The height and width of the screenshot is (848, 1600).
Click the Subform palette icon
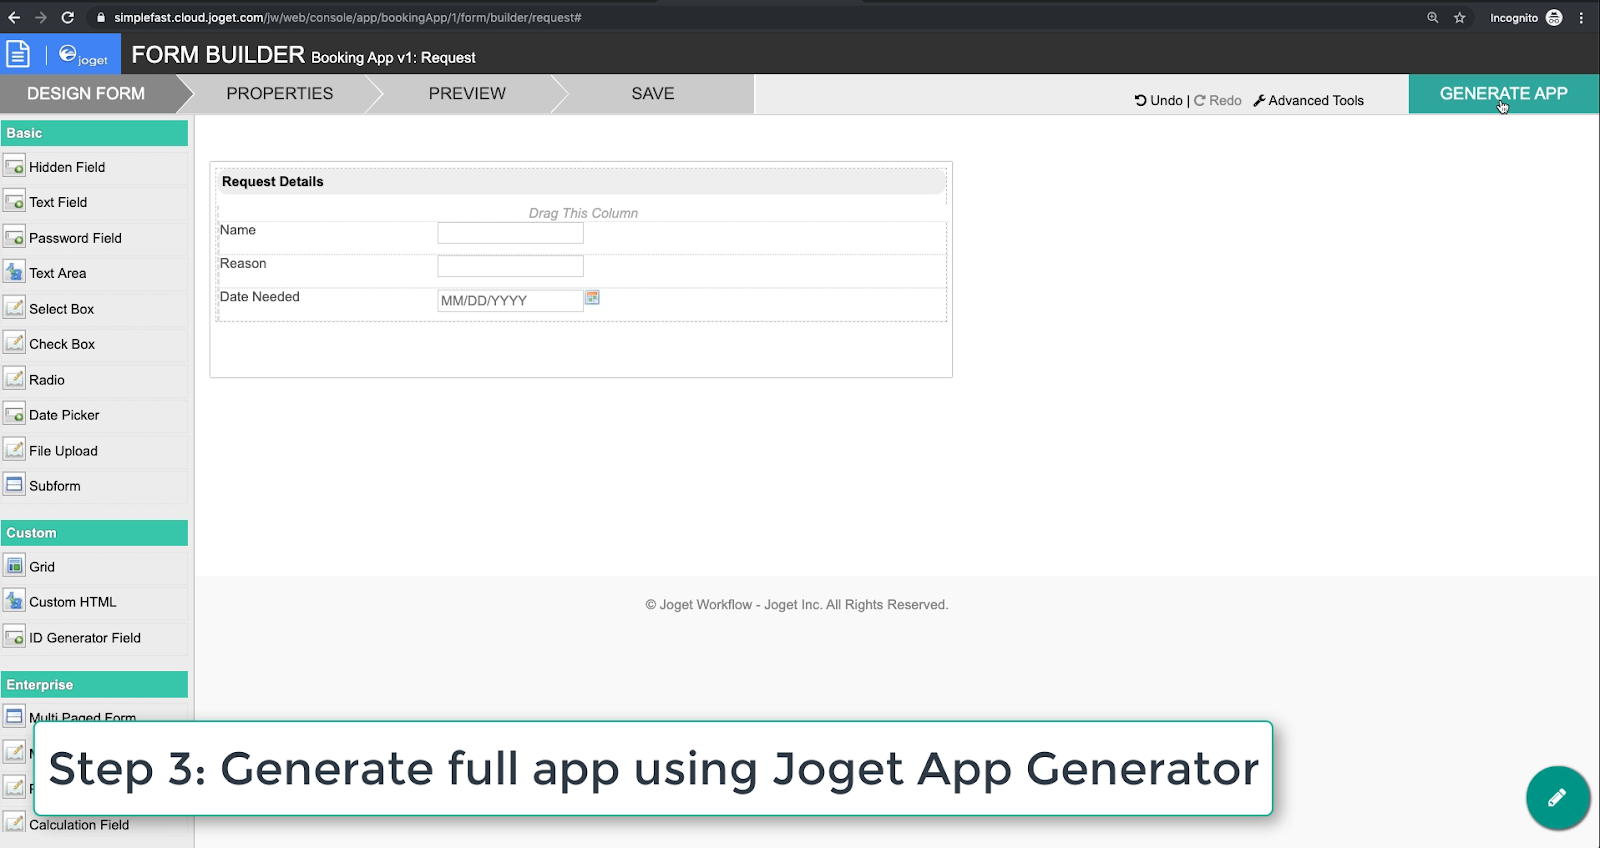pyautogui.click(x=14, y=485)
